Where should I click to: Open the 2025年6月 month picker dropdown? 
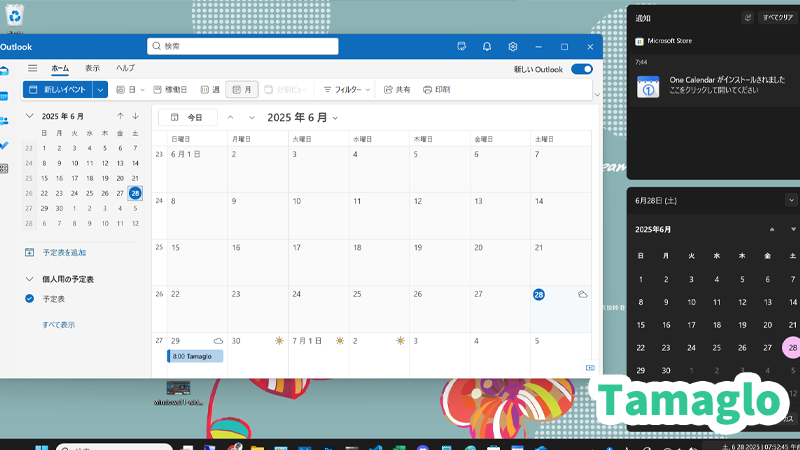335,118
